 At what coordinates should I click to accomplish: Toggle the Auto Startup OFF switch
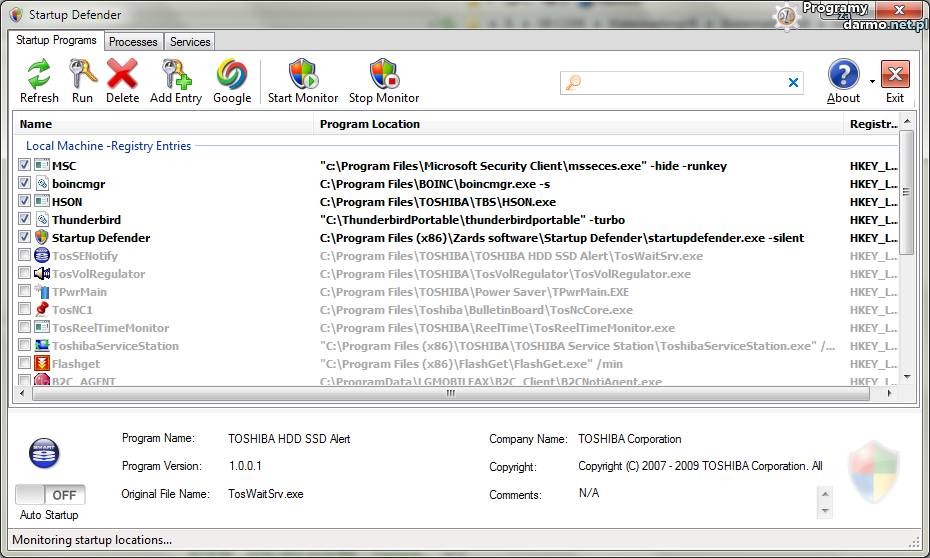click(x=50, y=495)
